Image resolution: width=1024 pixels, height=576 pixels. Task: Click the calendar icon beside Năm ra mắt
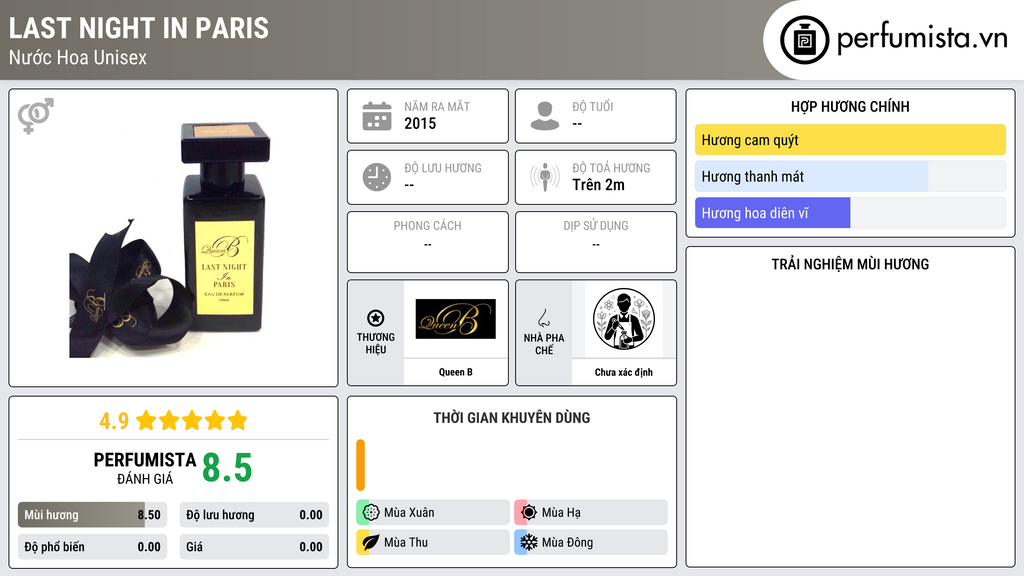point(377,116)
